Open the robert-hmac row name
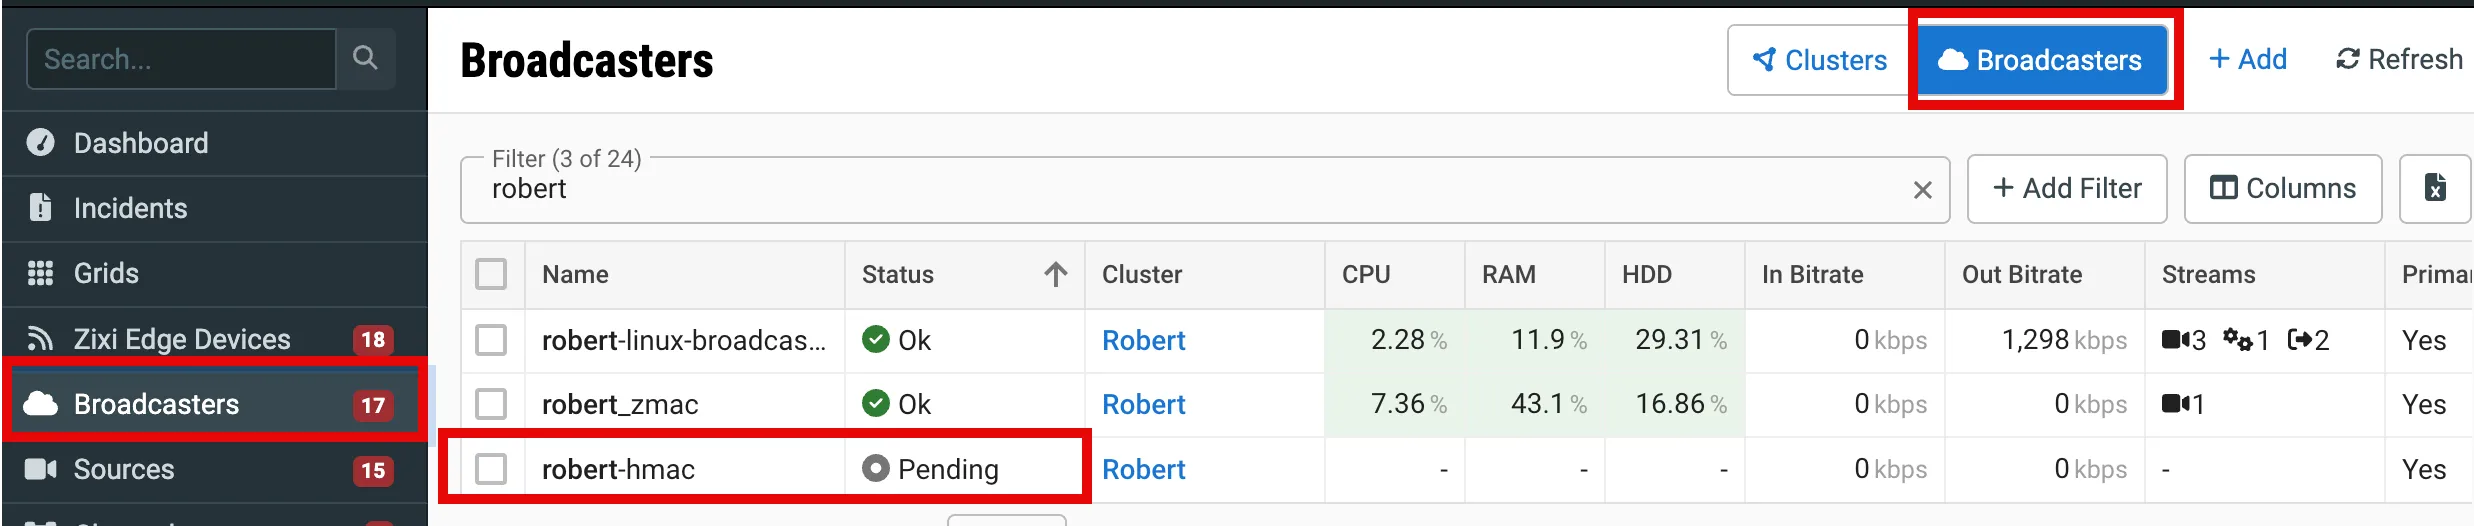Screen dimensions: 2474x526 click(618, 469)
